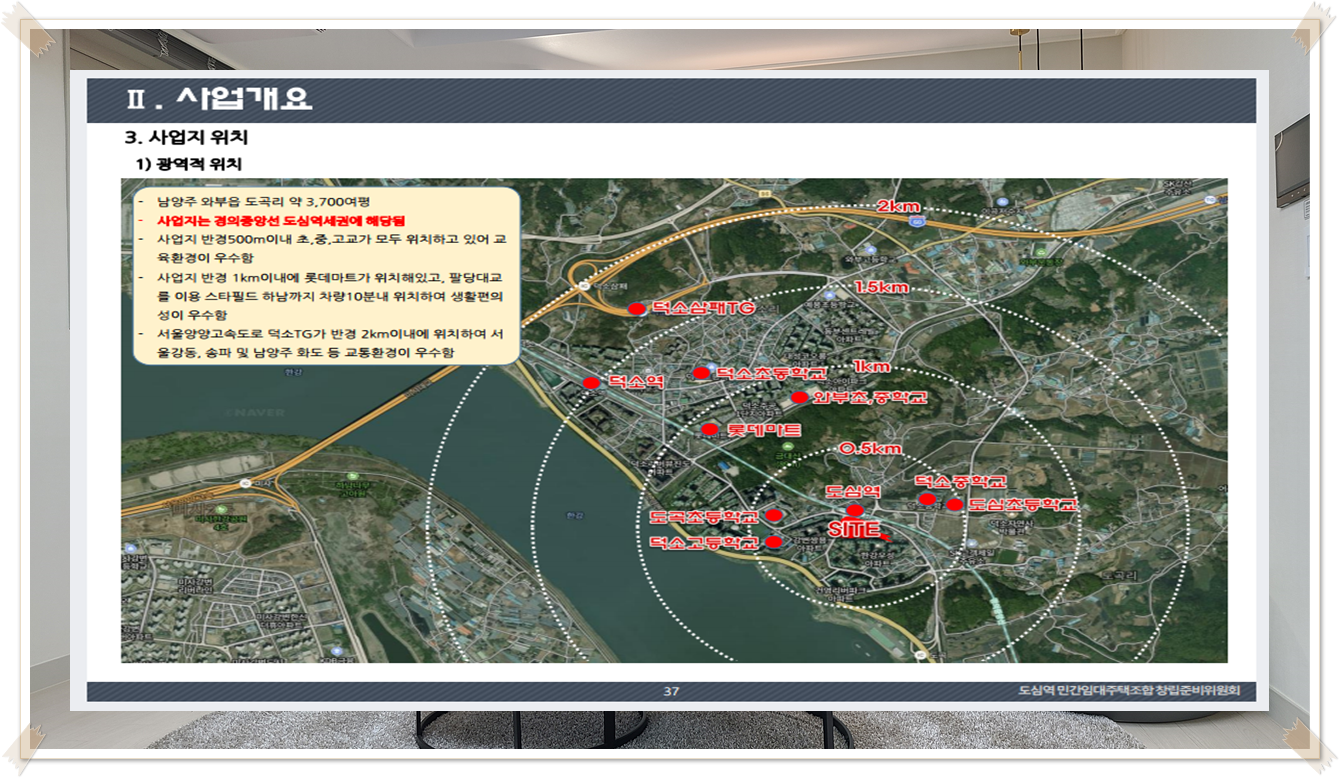Select the red dot below 덕소중학교 label

pos(927,499)
